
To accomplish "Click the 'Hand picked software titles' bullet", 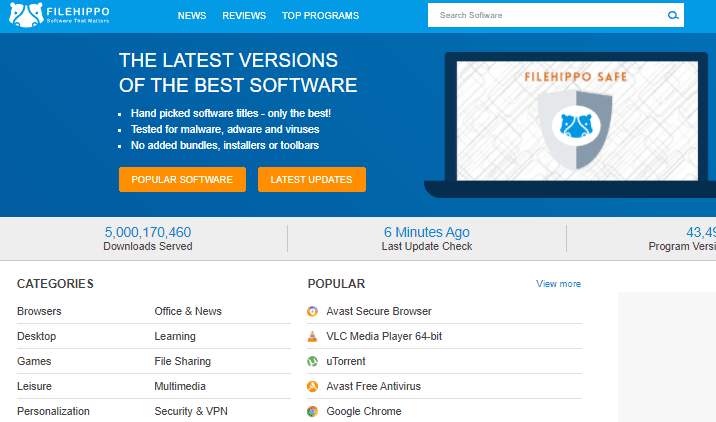I will coord(231,113).
